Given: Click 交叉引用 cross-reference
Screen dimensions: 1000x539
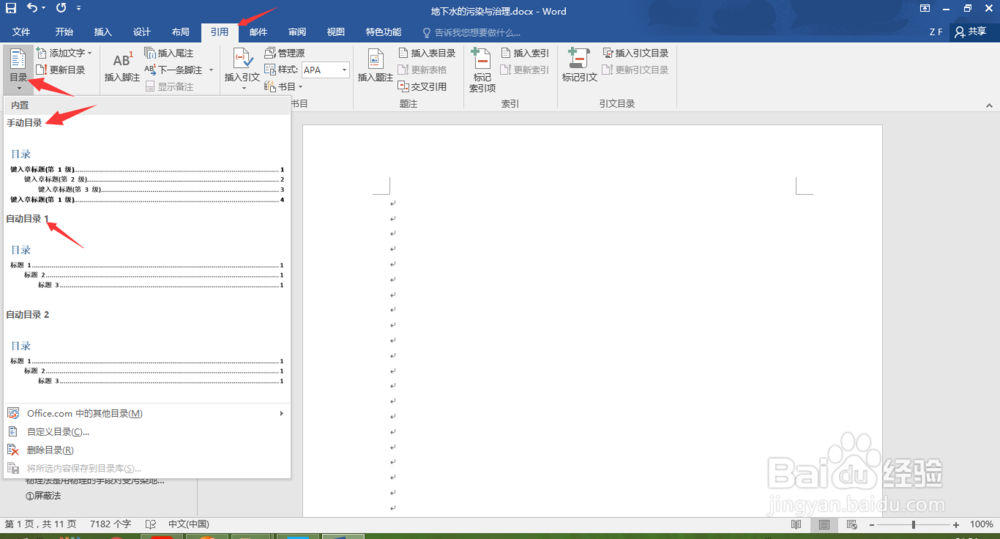Looking at the screenshot, I should point(422,87).
